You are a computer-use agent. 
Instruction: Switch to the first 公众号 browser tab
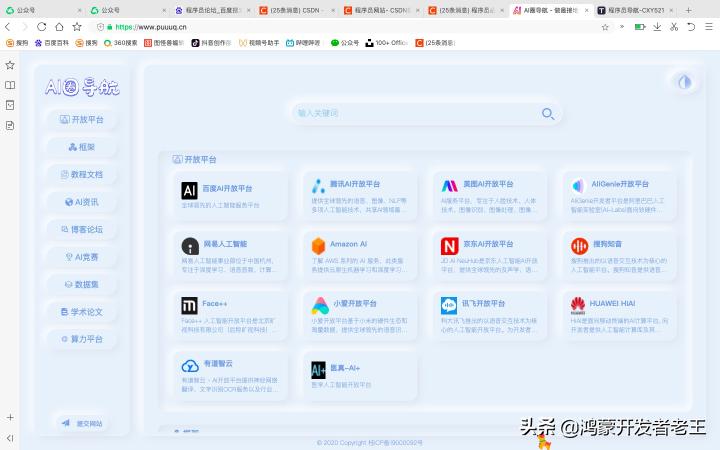(44, 10)
